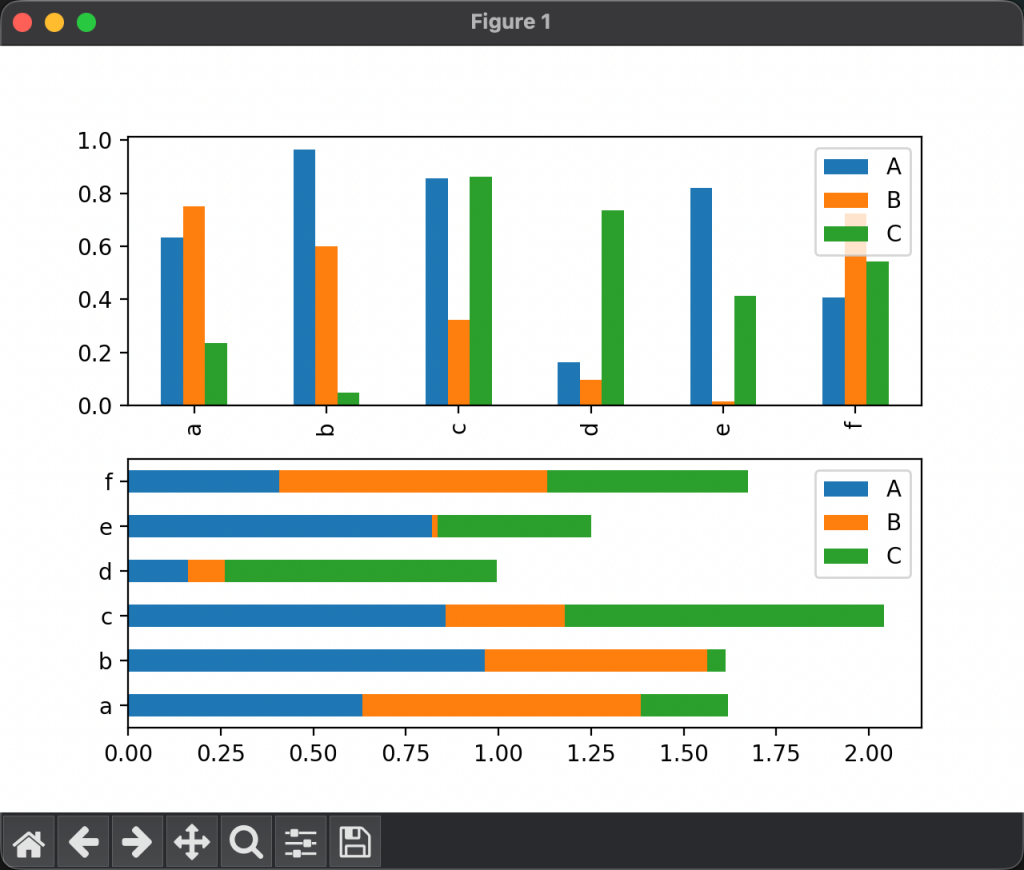Click the 1.0 tick label on top chart

[x=97, y=141]
